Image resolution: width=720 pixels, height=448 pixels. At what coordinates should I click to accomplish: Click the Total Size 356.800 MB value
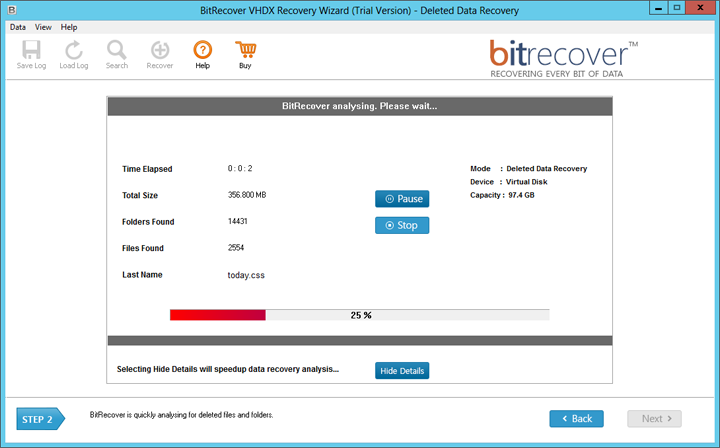247,195
